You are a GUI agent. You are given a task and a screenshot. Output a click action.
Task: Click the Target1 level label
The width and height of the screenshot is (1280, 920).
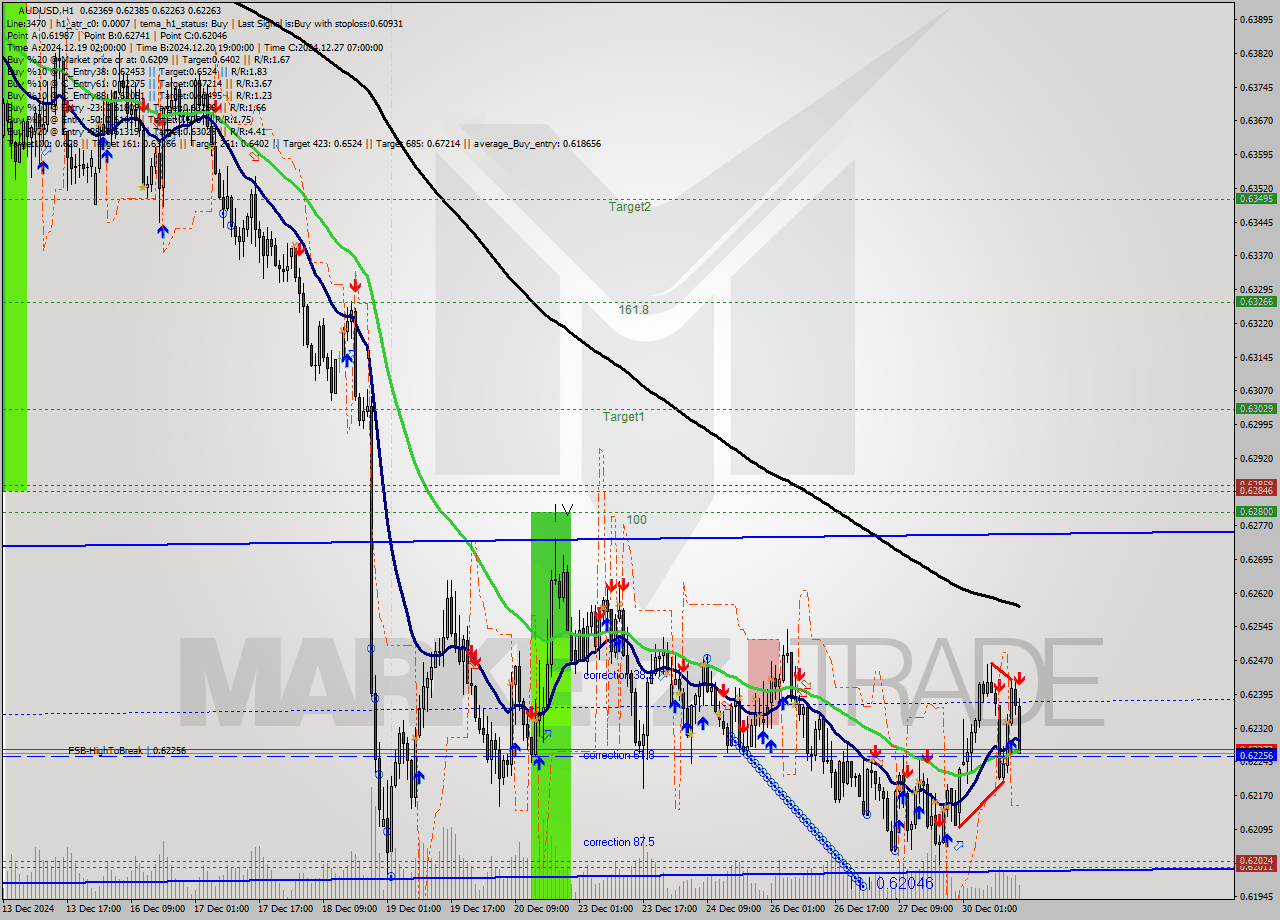623,417
